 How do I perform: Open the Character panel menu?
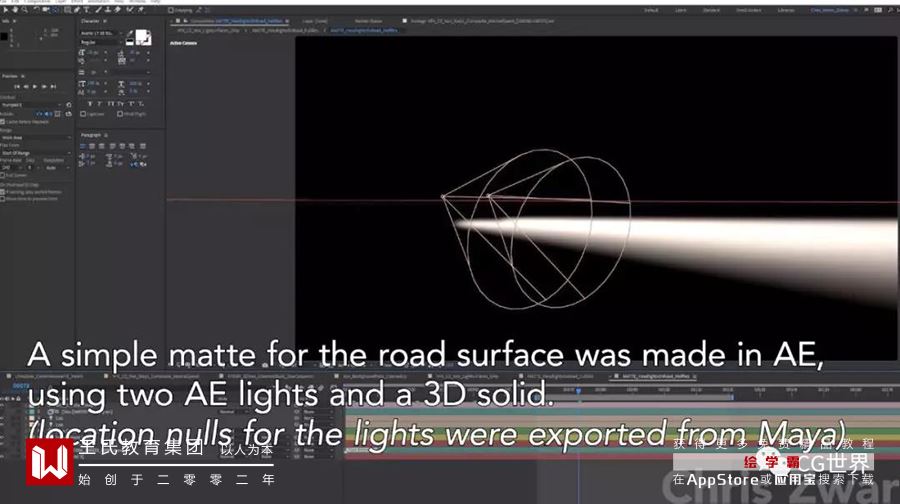(104, 21)
